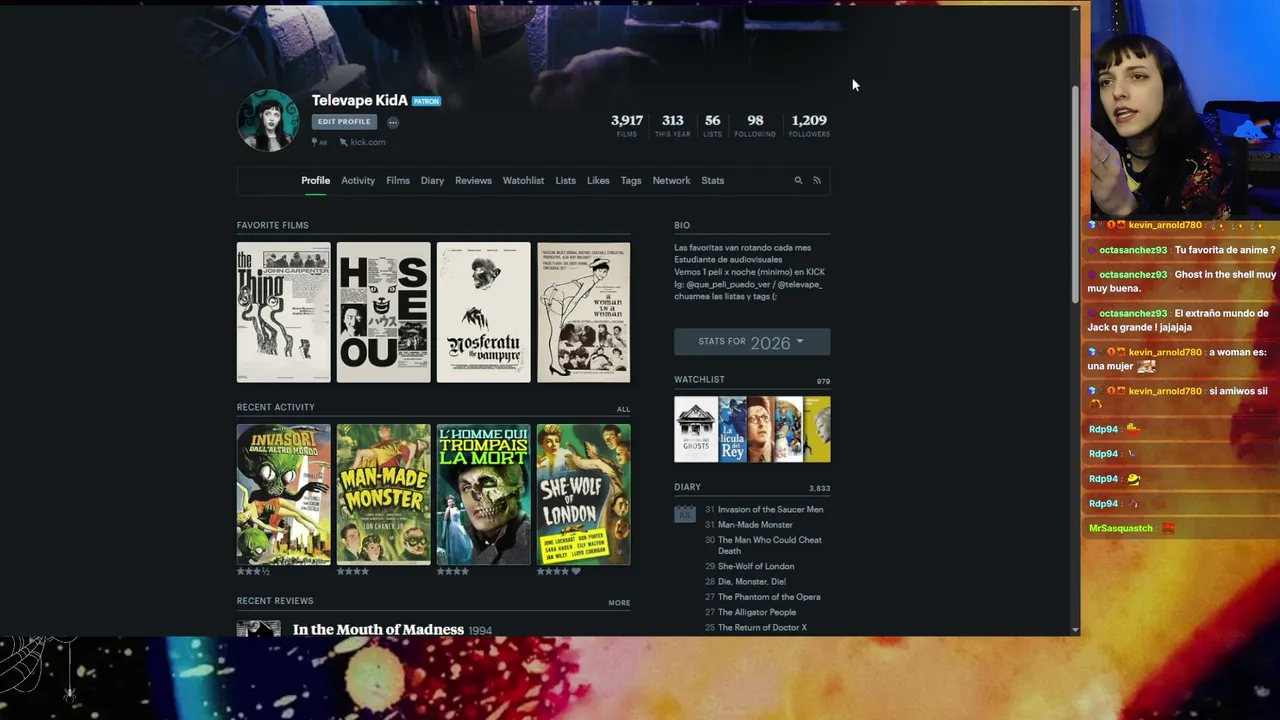Open diary entry Die, Monster, Die!
The width and height of the screenshot is (1280, 720).
point(752,582)
